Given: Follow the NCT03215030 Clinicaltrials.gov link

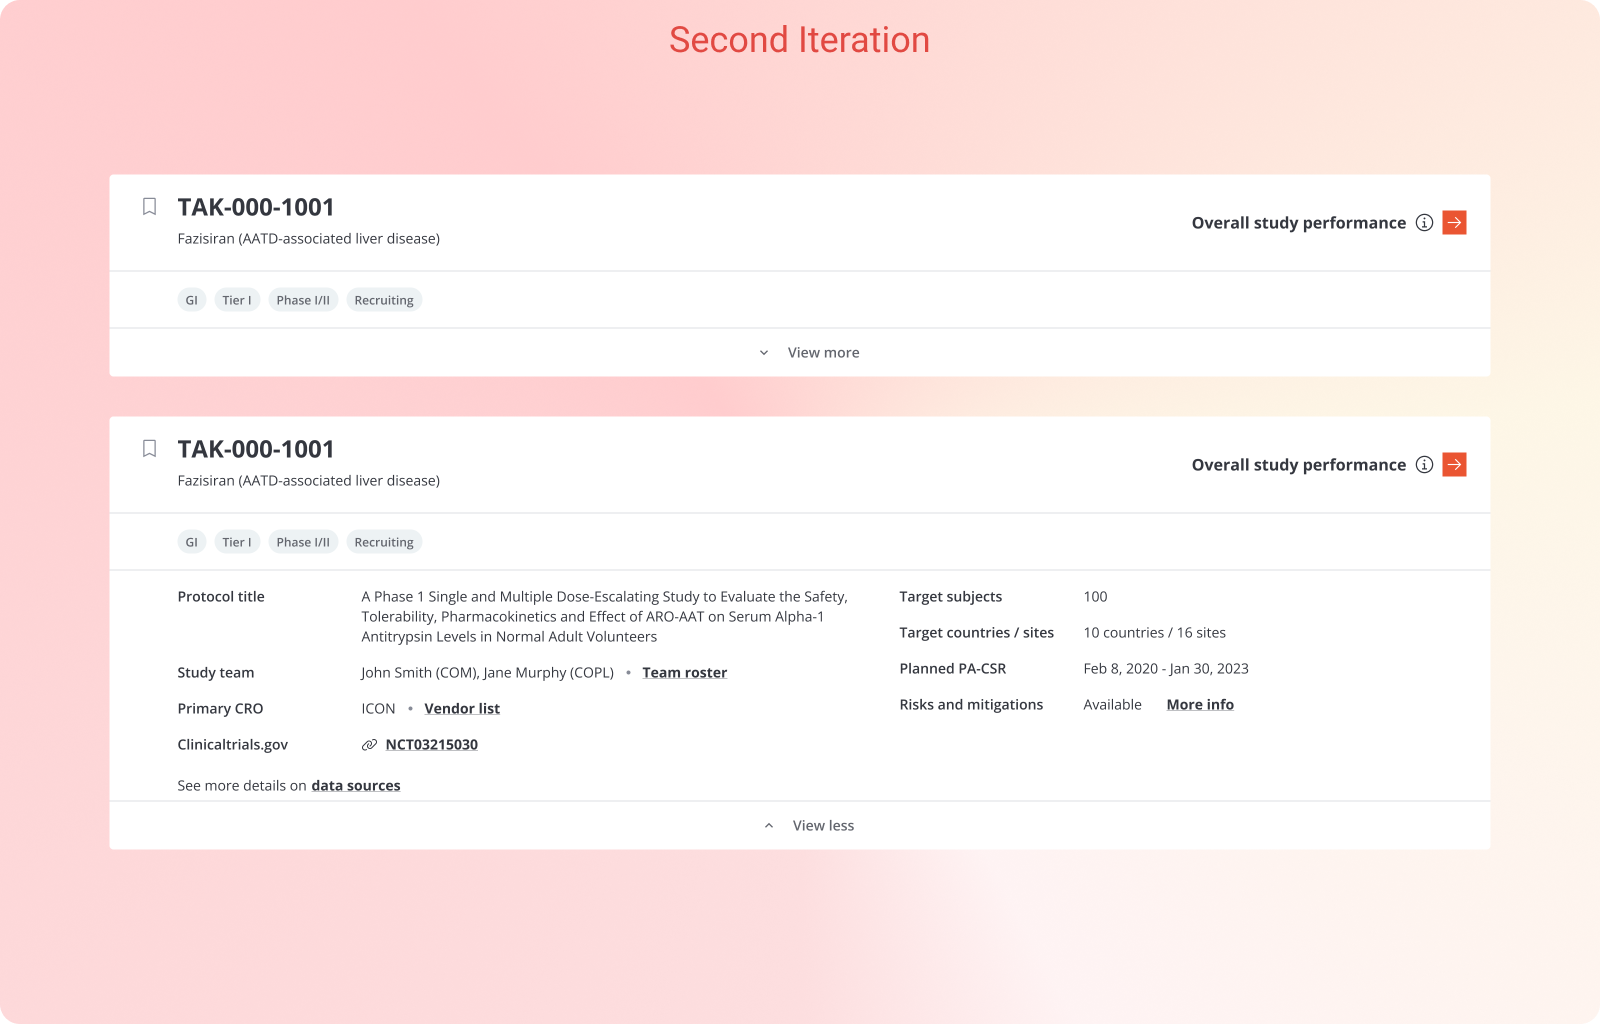Looking at the screenshot, I should 432,744.
